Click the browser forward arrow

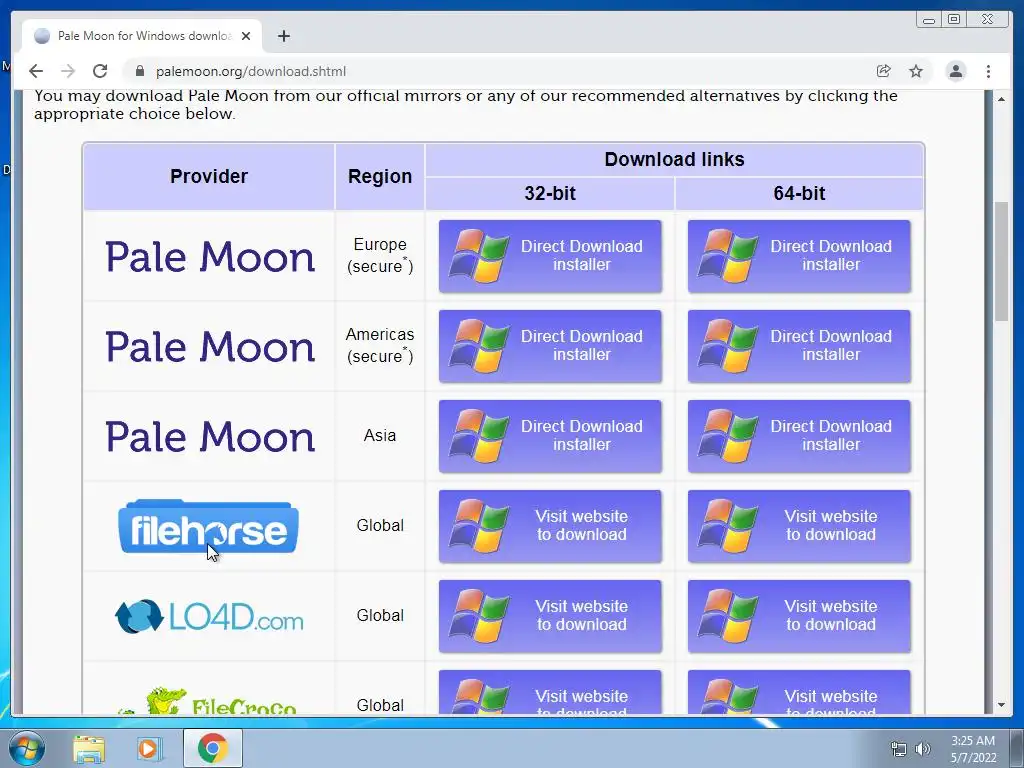(68, 71)
